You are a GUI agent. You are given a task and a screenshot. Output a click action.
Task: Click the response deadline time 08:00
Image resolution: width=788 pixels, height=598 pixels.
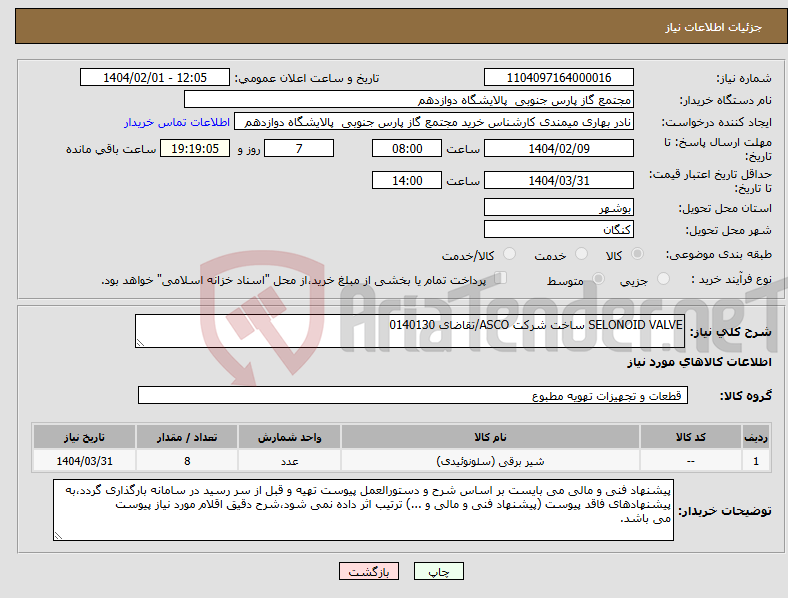click(x=407, y=148)
